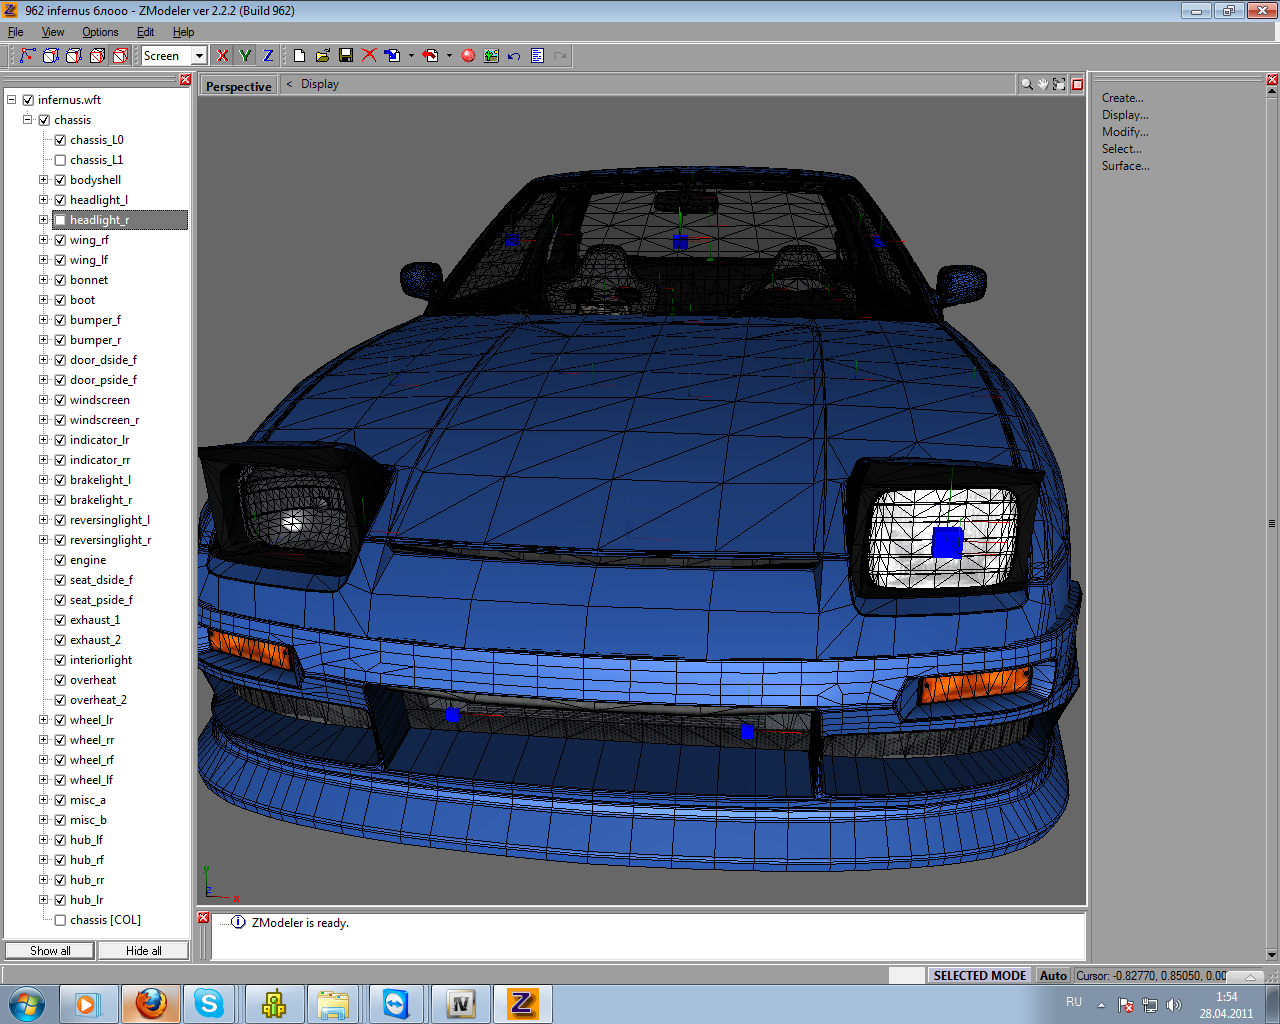This screenshot has width=1280, height=1024.
Task: Select the viewport pan hand tool
Action: (x=1042, y=85)
